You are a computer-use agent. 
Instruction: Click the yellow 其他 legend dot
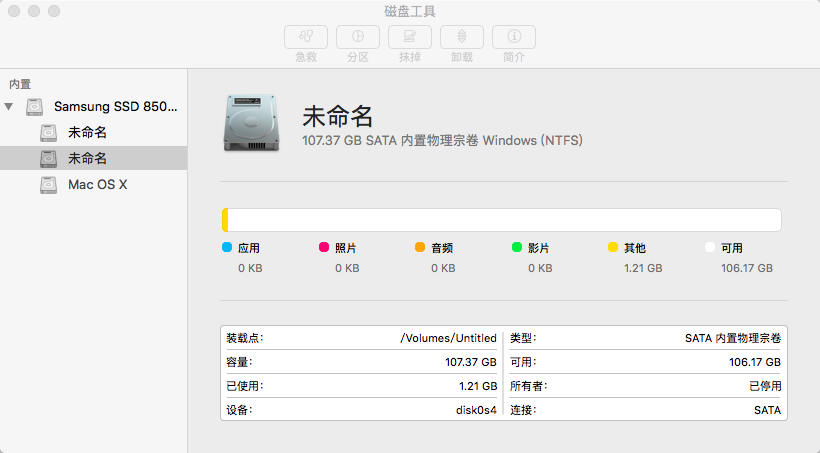click(x=613, y=247)
